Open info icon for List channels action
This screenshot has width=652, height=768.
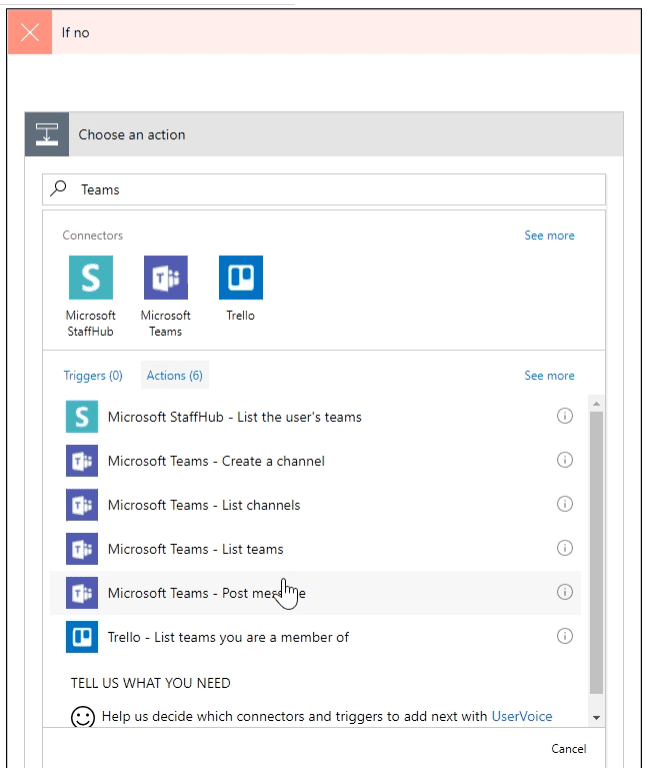pyautogui.click(x=564, y=504)
